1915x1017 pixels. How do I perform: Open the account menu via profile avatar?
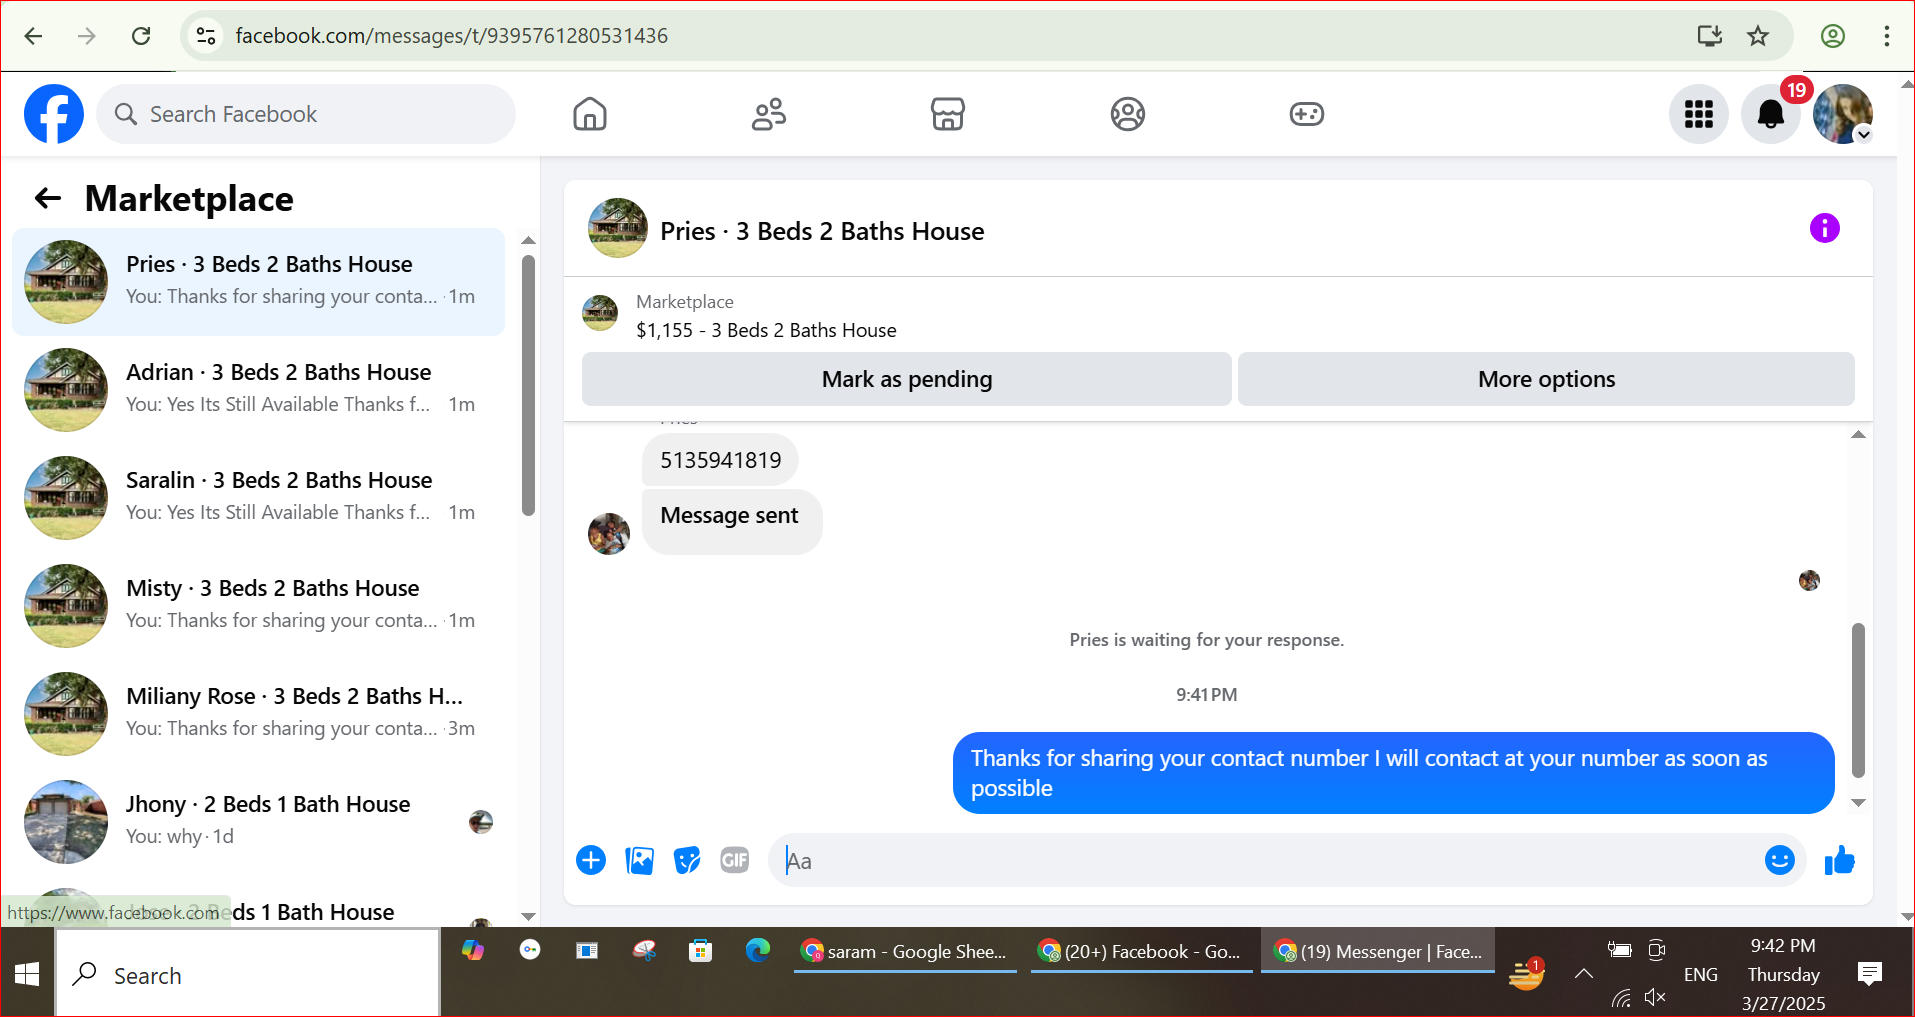[1843, 114]
